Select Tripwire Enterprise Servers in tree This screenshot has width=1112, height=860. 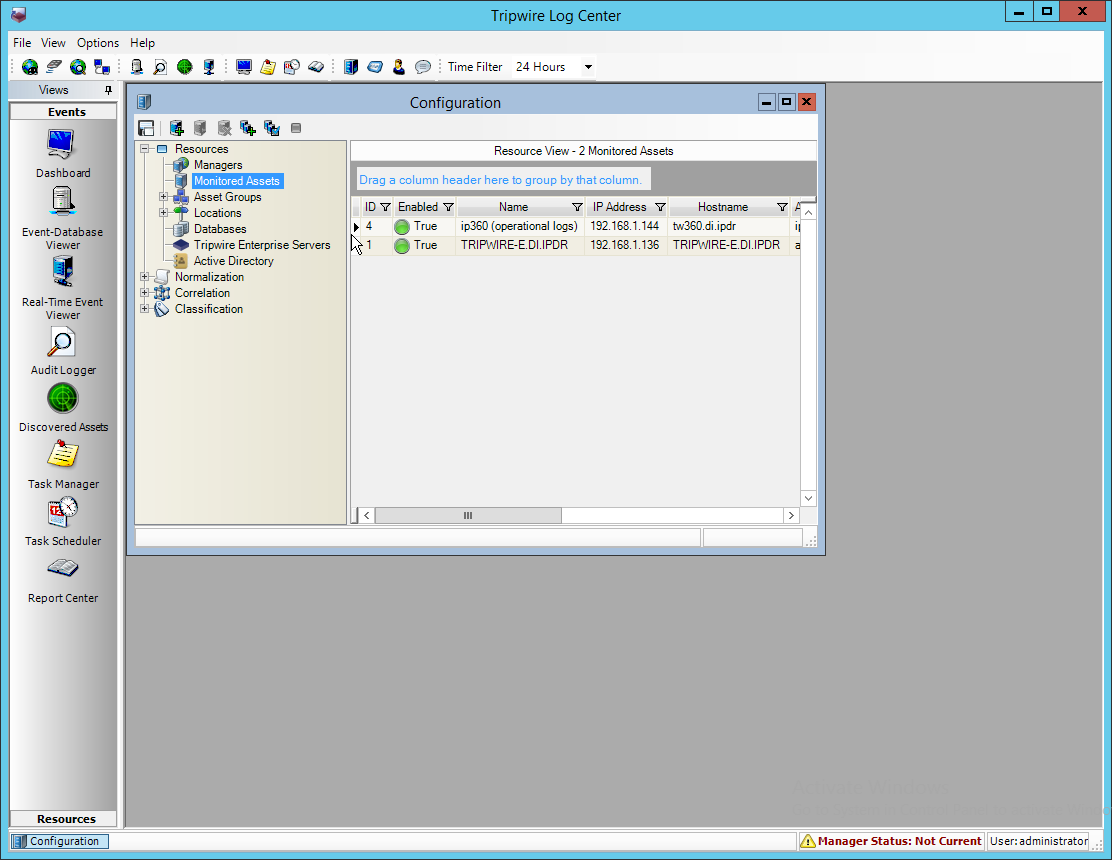(x=262, y=245)
